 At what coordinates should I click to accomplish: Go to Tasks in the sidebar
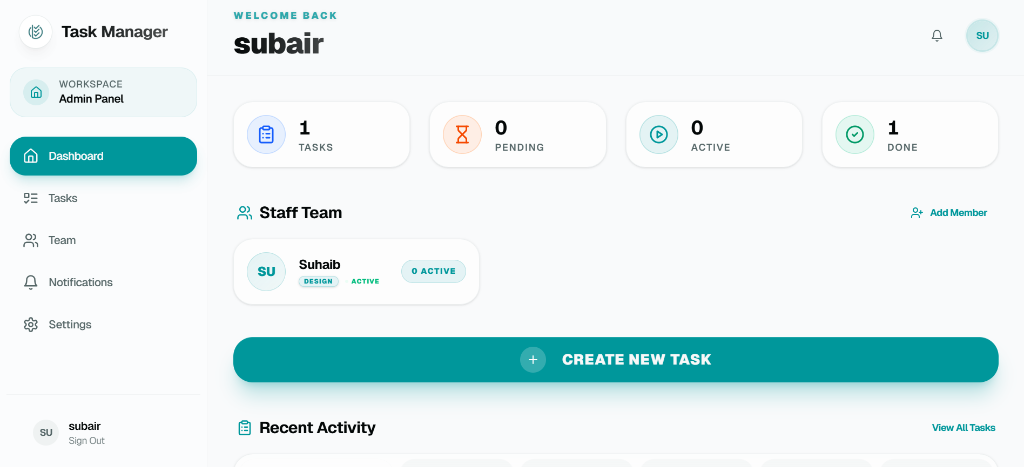pyautogui.click(x=62, y=198)
